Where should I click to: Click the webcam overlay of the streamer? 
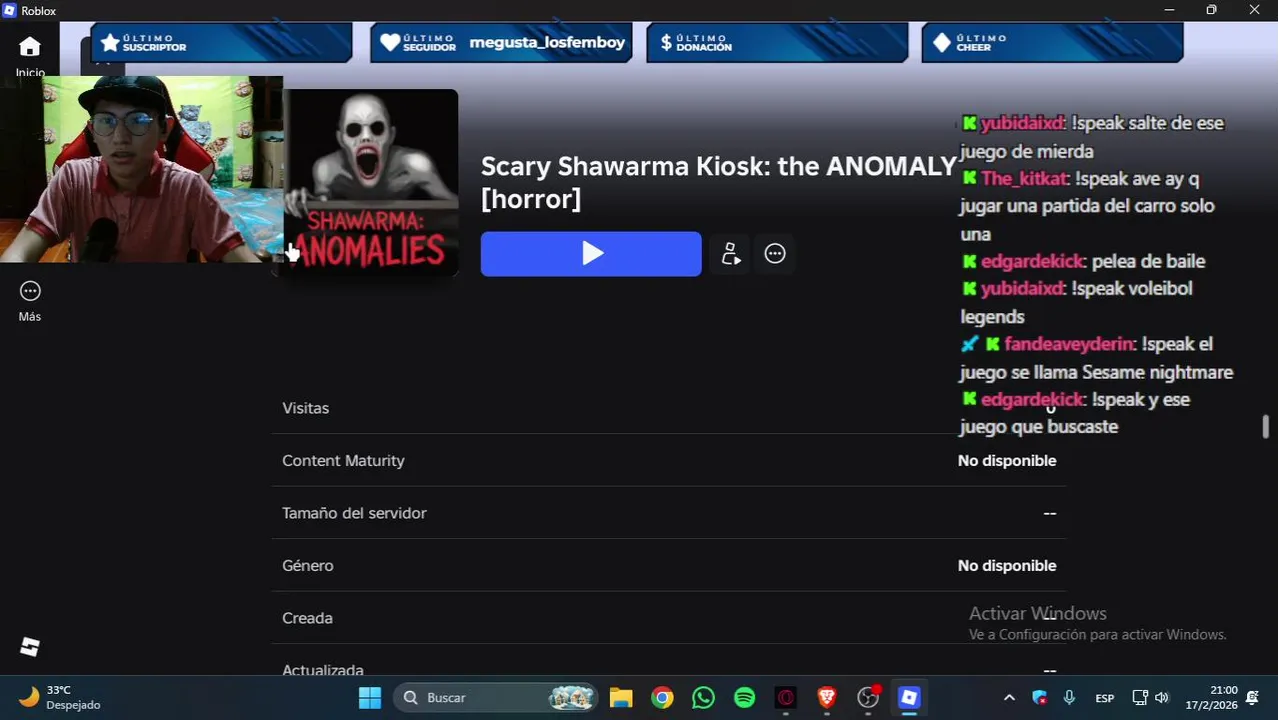141,169
